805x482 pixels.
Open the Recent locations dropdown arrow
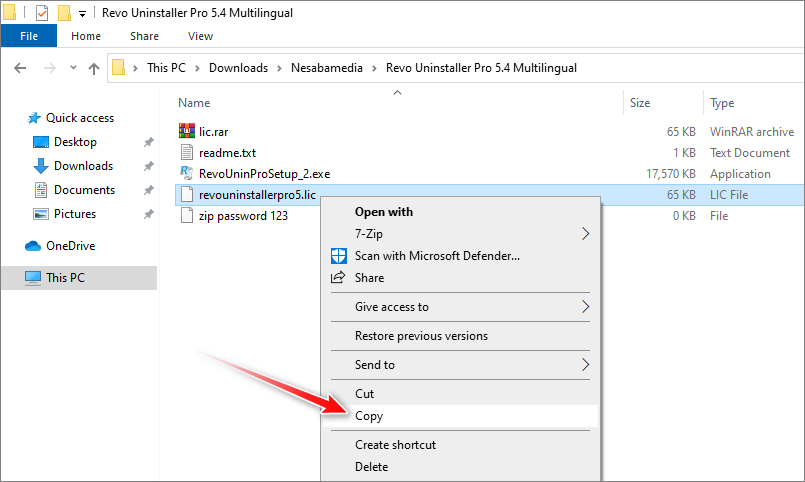click(73, 68)
